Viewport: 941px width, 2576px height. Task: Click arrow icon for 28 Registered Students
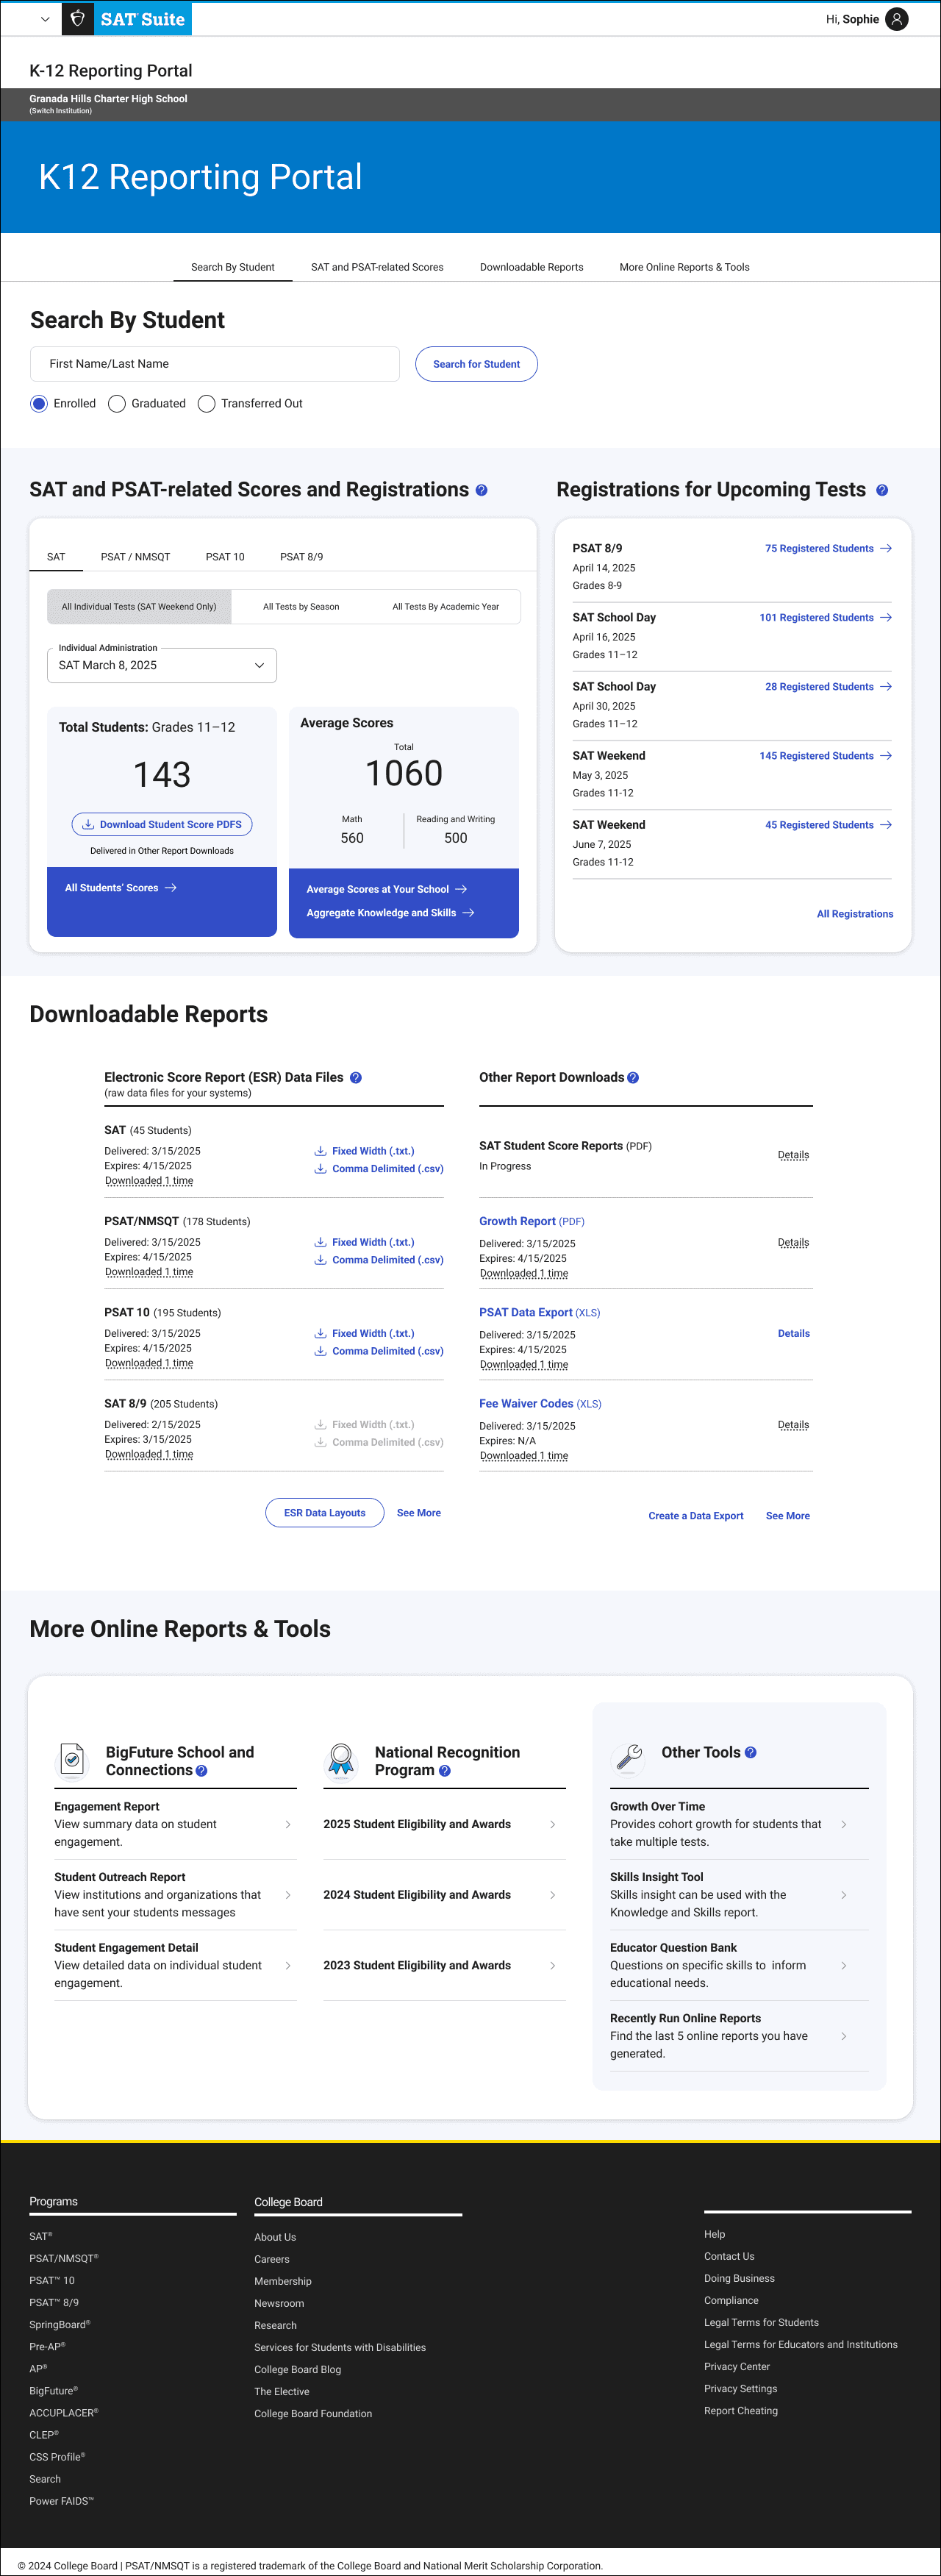[x=886, y=687]
